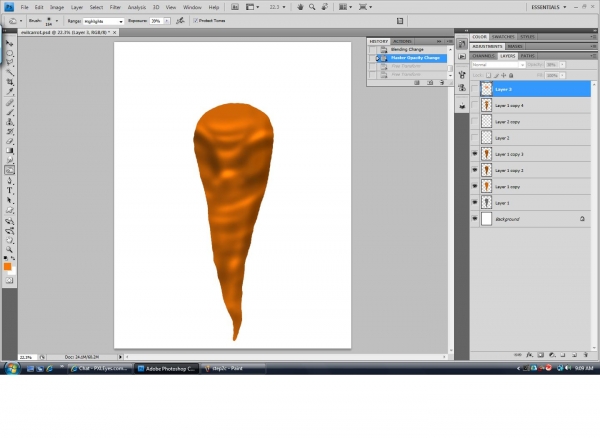Click orange foreground color swatch
Screen dimensions: 600x438
tap(7, 267)
